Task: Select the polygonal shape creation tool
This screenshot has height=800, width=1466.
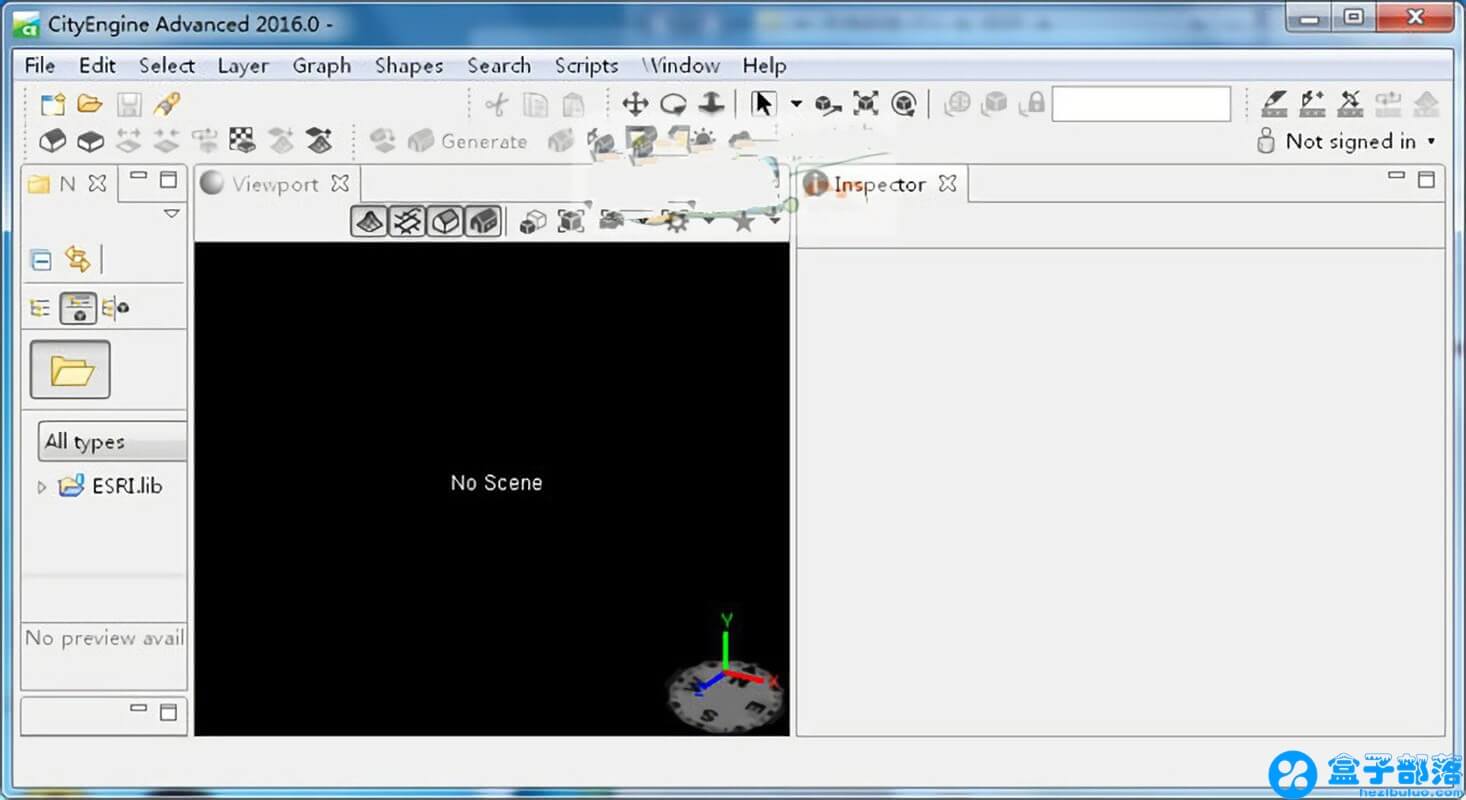Action: click(1274, 104)
